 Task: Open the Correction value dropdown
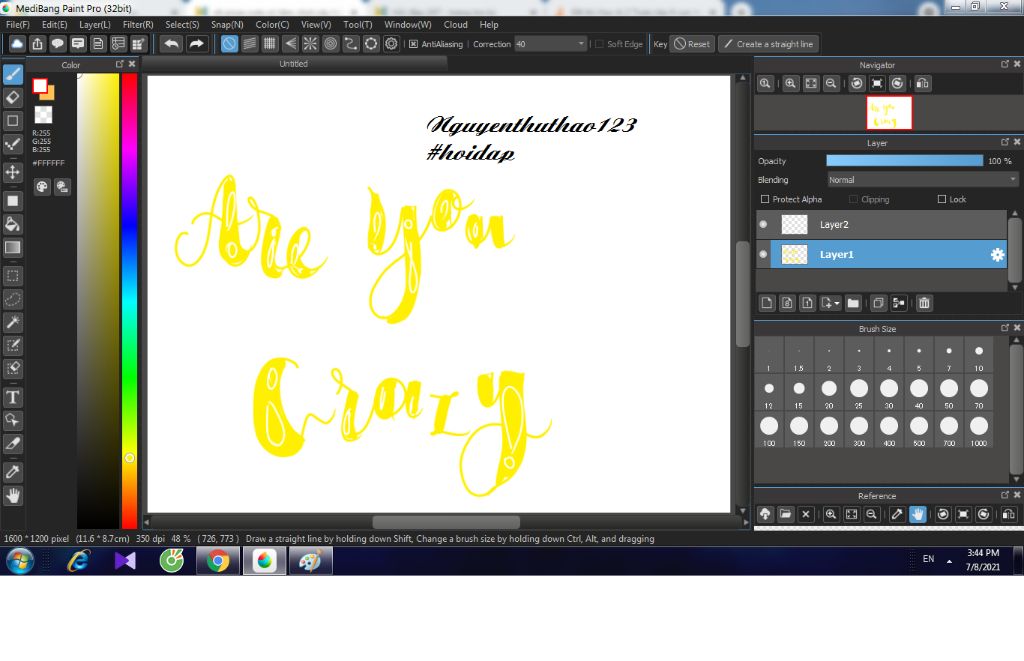[x=550, y=44]
